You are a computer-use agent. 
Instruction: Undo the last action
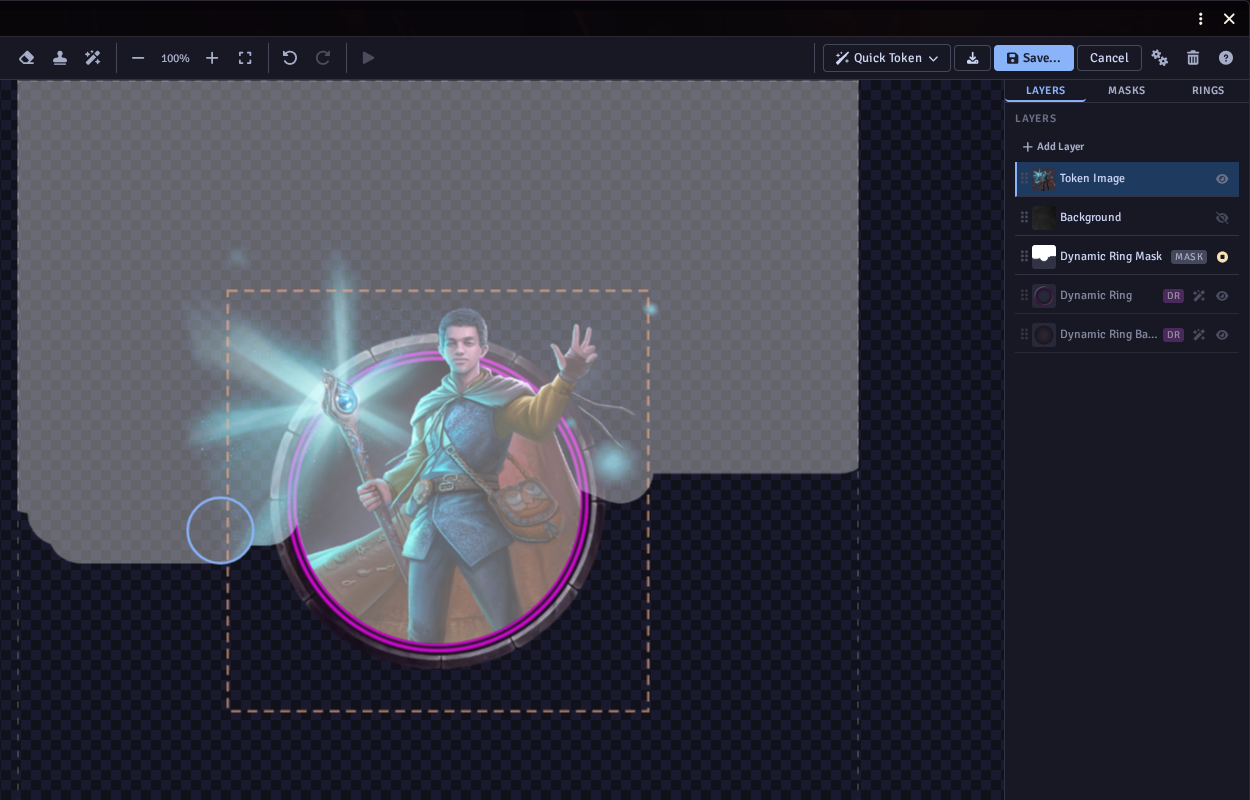coord(290,58)
